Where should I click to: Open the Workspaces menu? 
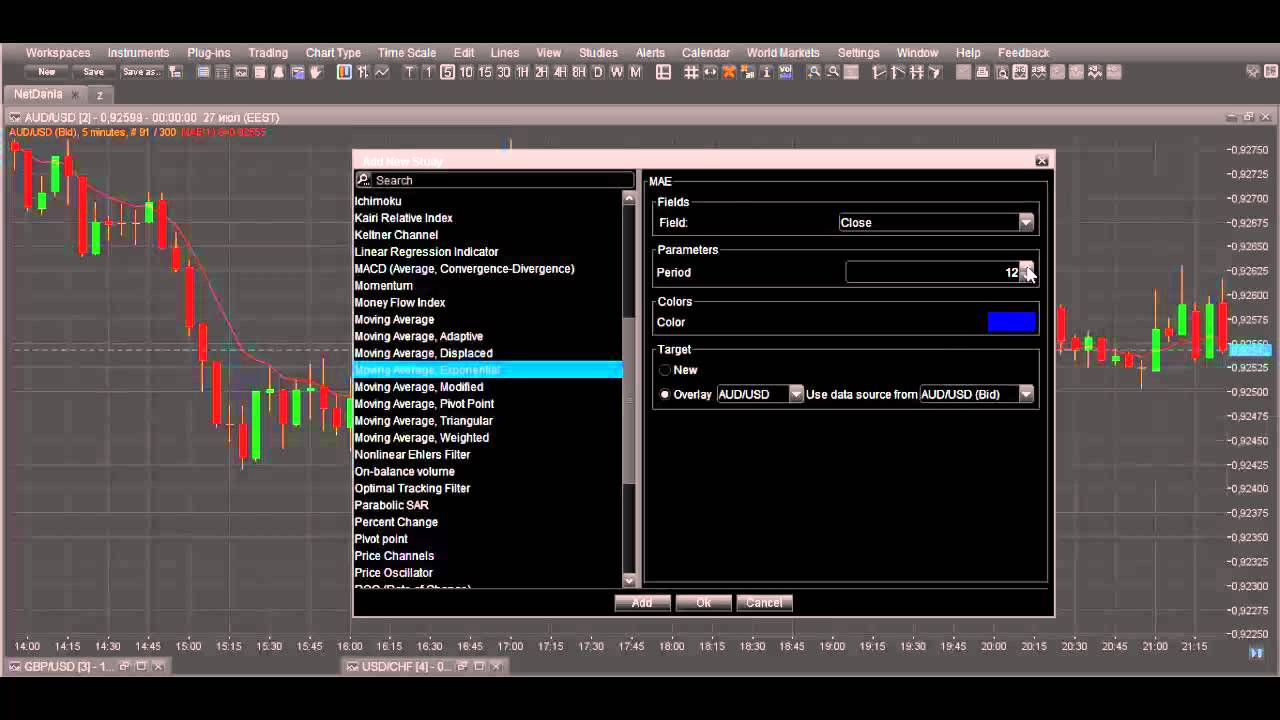[58, 53]
